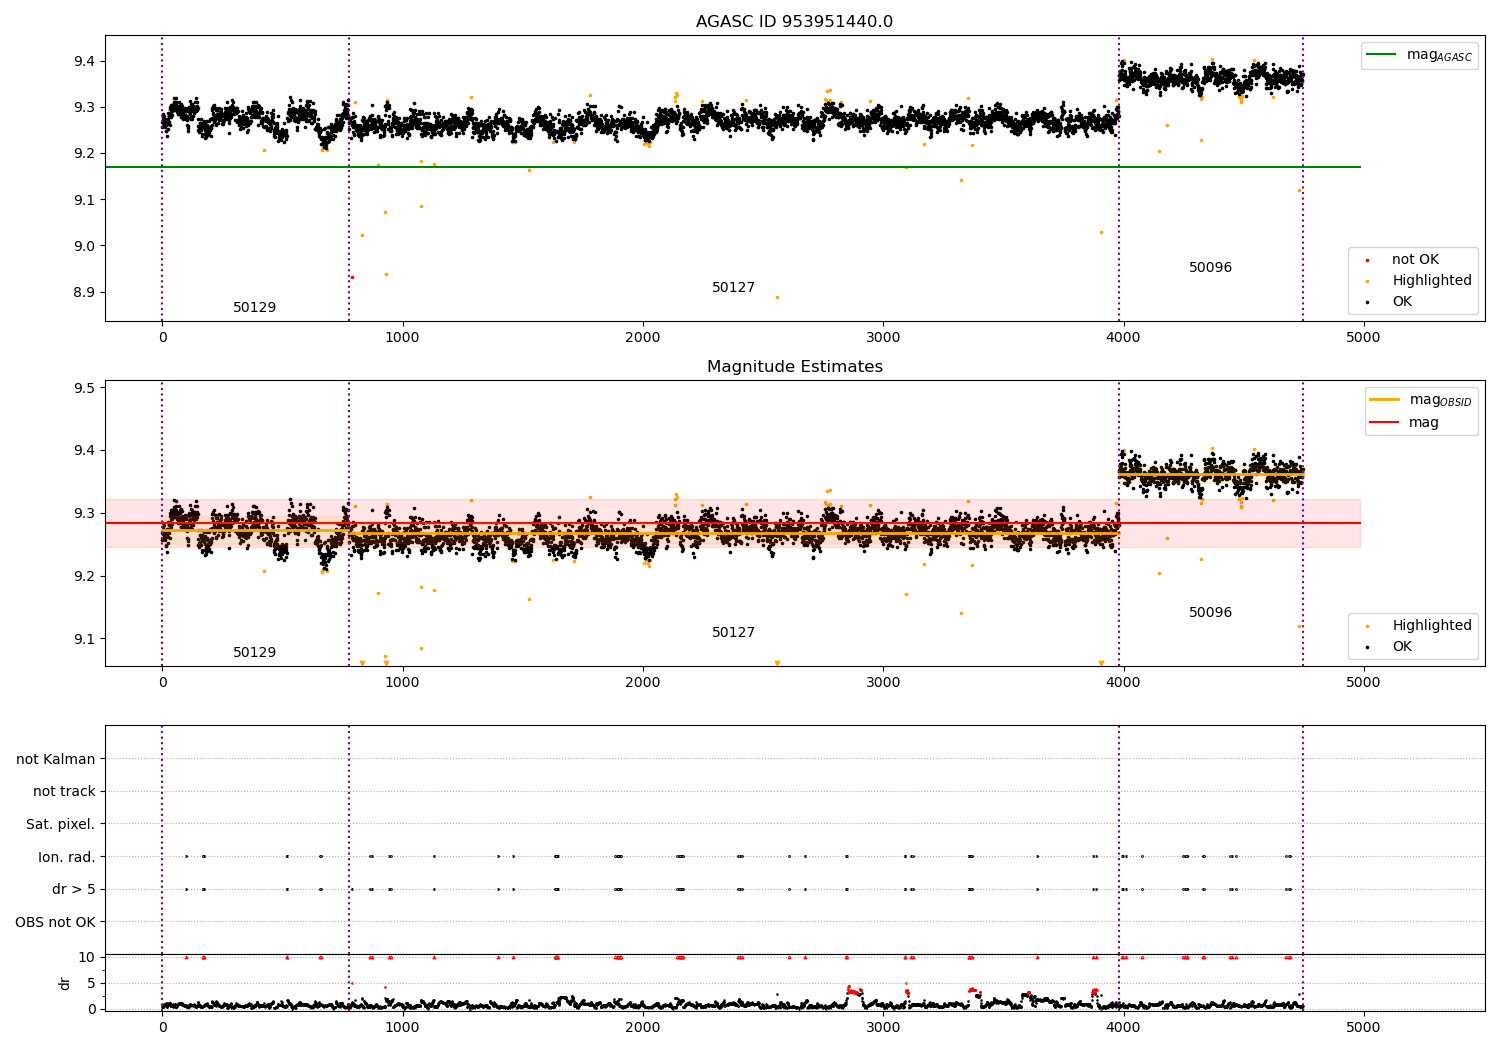Click the 50127 obsid label in top plot
This screenshot has height=1050, width=1500.
(x=733, y=288)
